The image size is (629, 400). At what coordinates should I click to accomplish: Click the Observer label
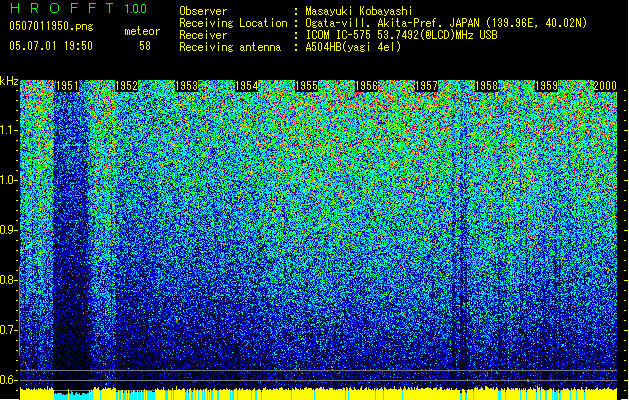click(x=203, y=11)
